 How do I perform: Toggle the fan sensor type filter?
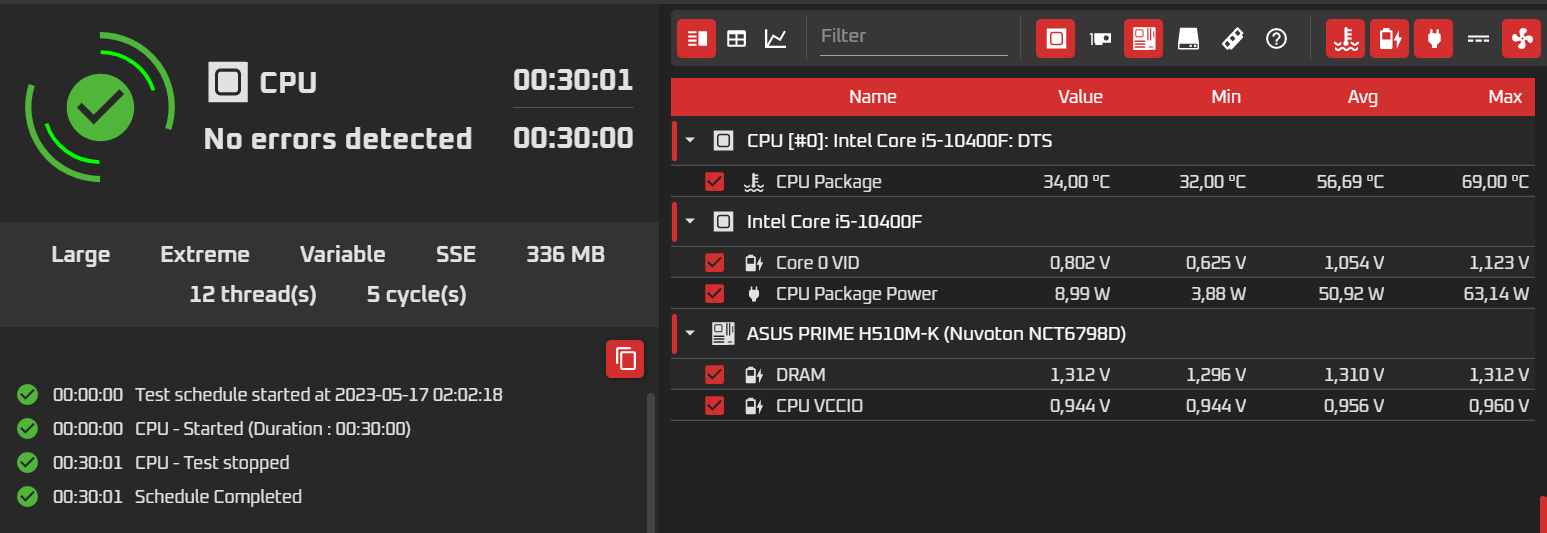tap(1522, 39)
